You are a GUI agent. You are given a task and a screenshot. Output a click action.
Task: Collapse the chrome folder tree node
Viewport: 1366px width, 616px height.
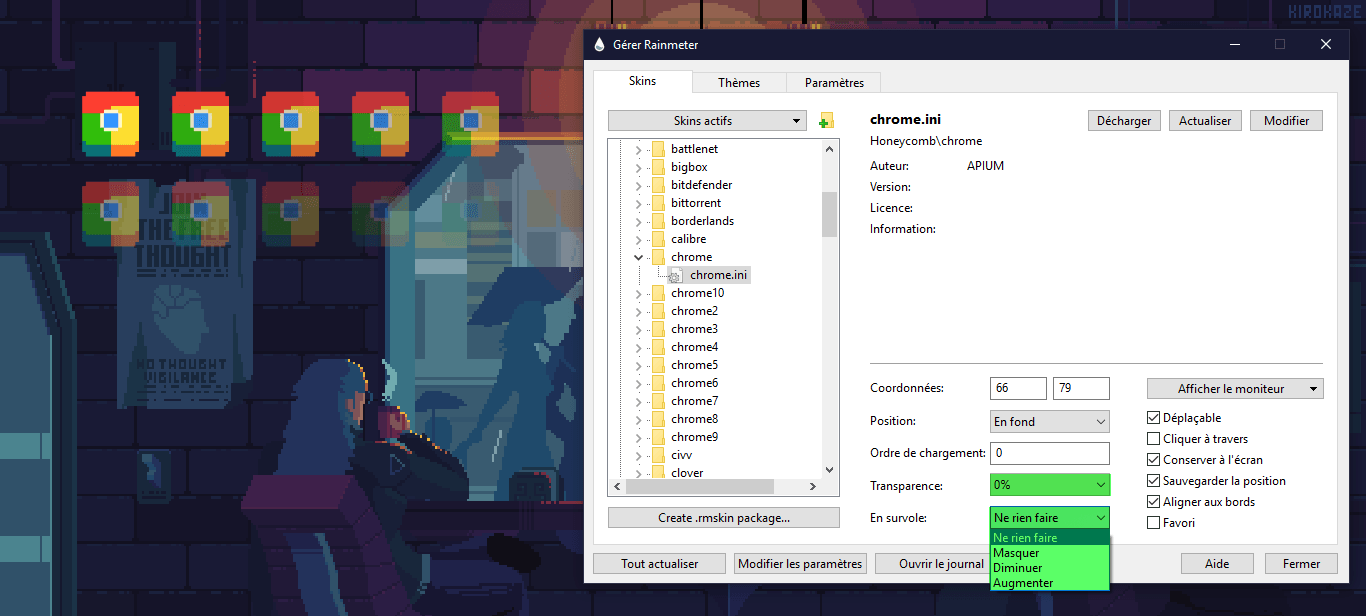[x=638, y=257]
